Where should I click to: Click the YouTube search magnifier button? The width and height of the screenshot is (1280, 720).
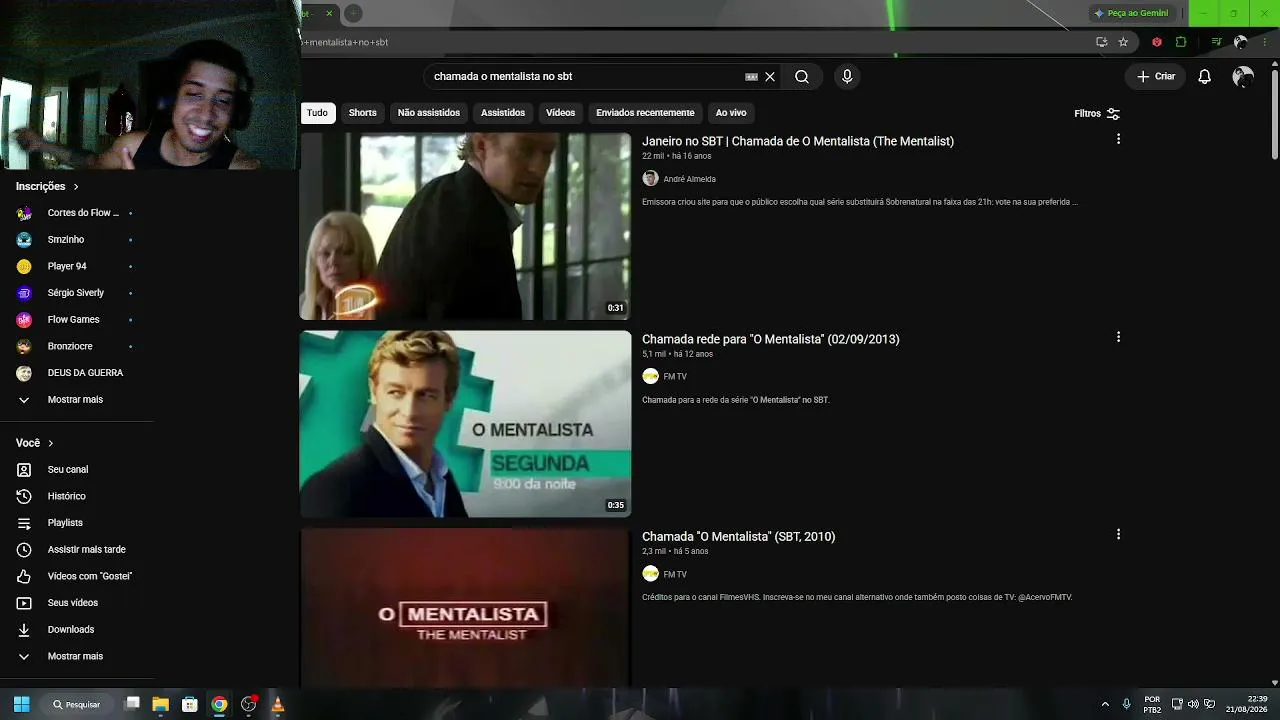click(x=802, y=77)
